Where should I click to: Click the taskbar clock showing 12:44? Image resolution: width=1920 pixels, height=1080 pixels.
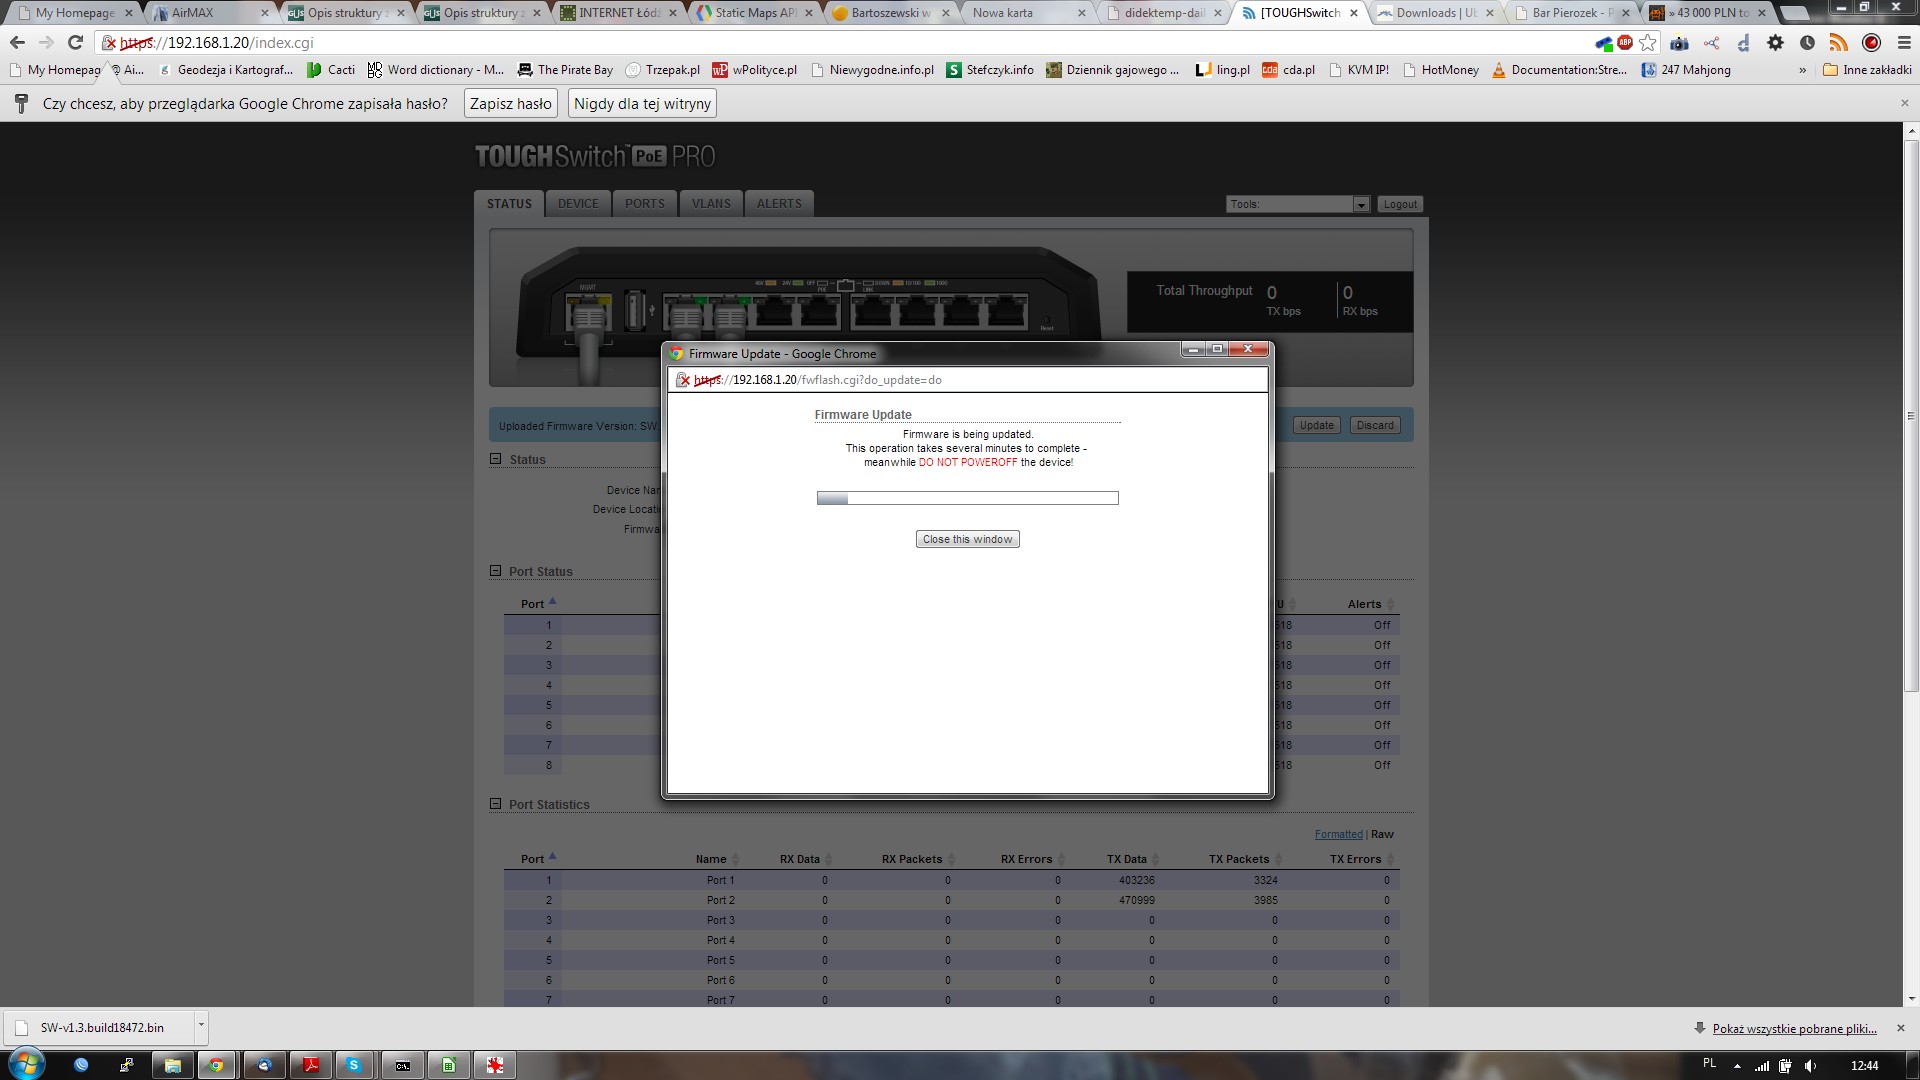click(x=1864, y=1066)
